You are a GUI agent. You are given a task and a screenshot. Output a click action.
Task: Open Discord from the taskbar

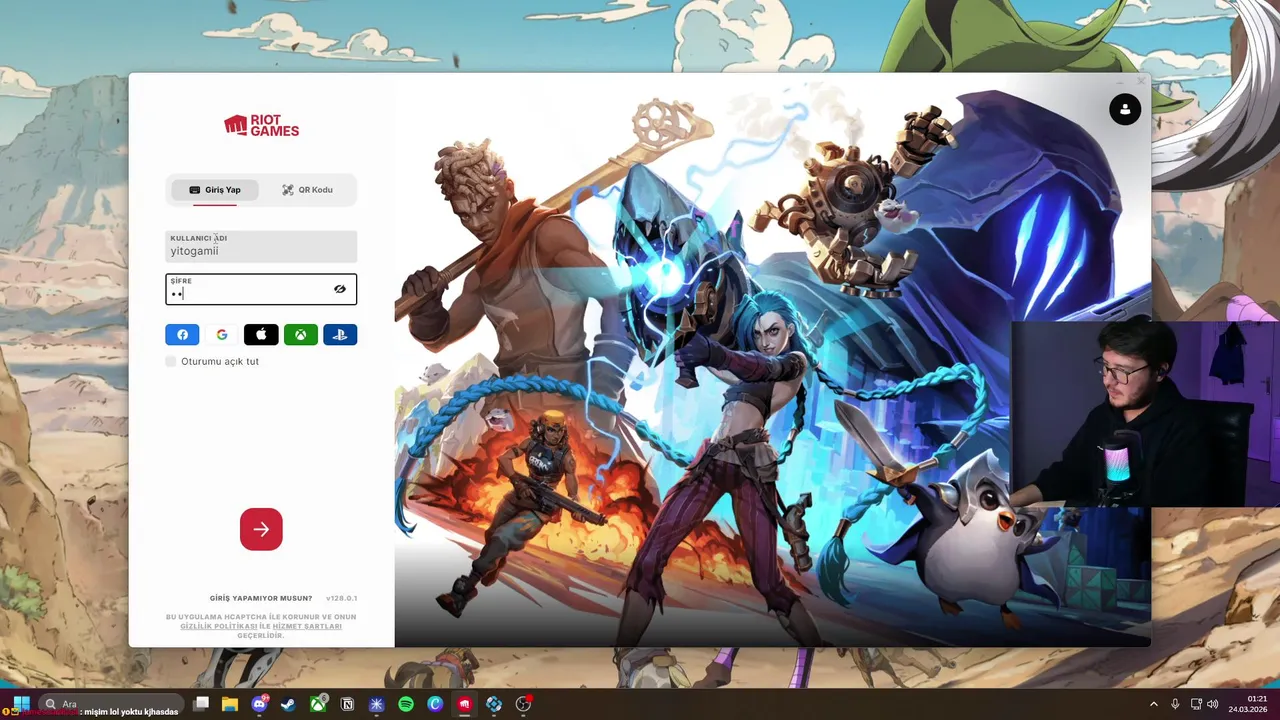pyautogui.click(x=260, y=704)
